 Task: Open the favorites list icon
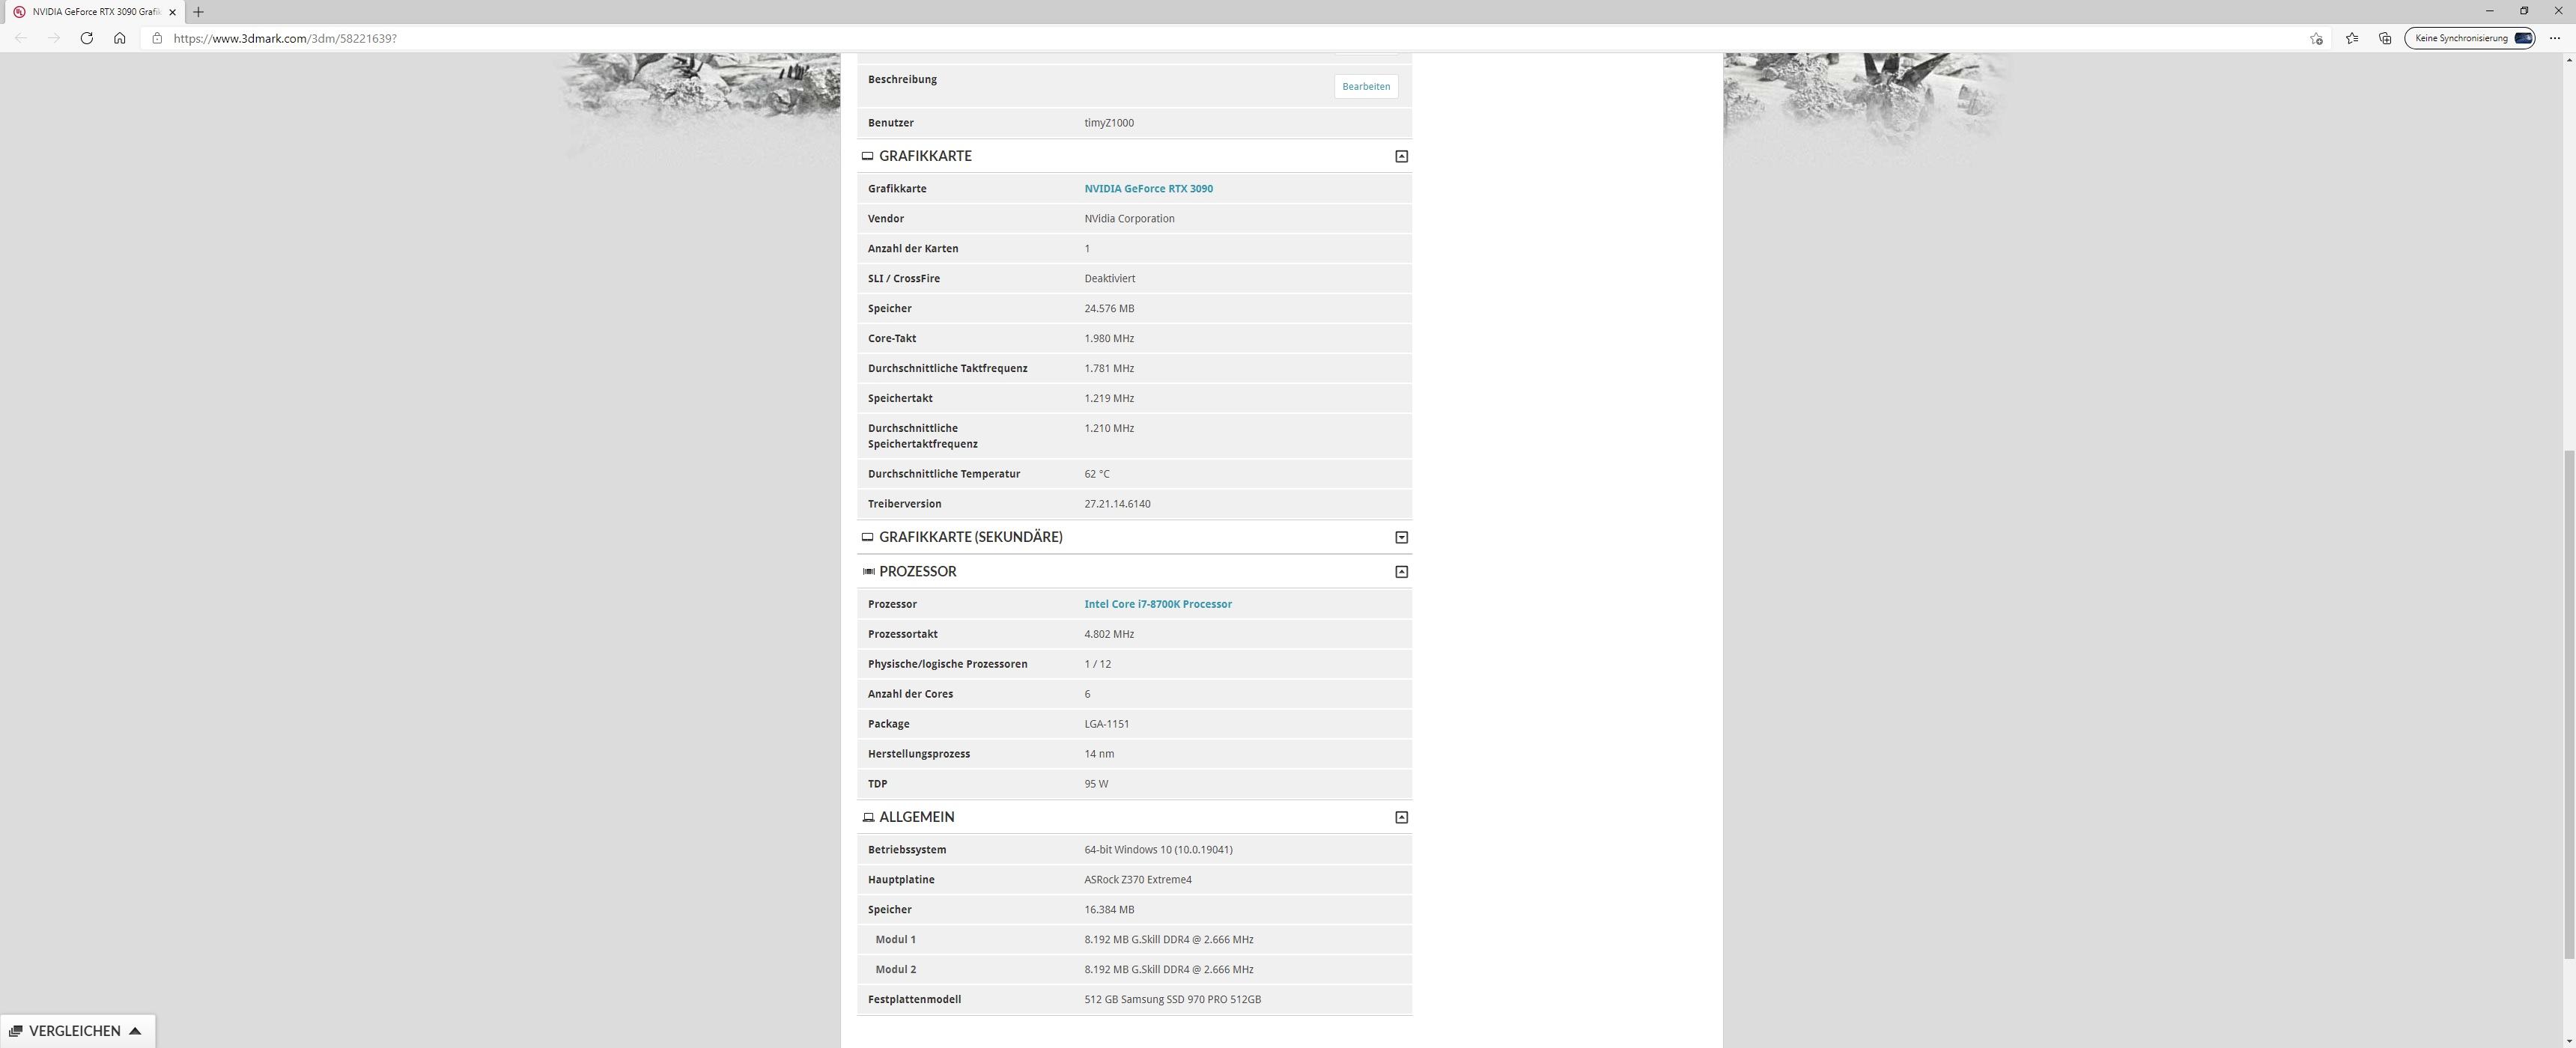[x=2351, y=38]
